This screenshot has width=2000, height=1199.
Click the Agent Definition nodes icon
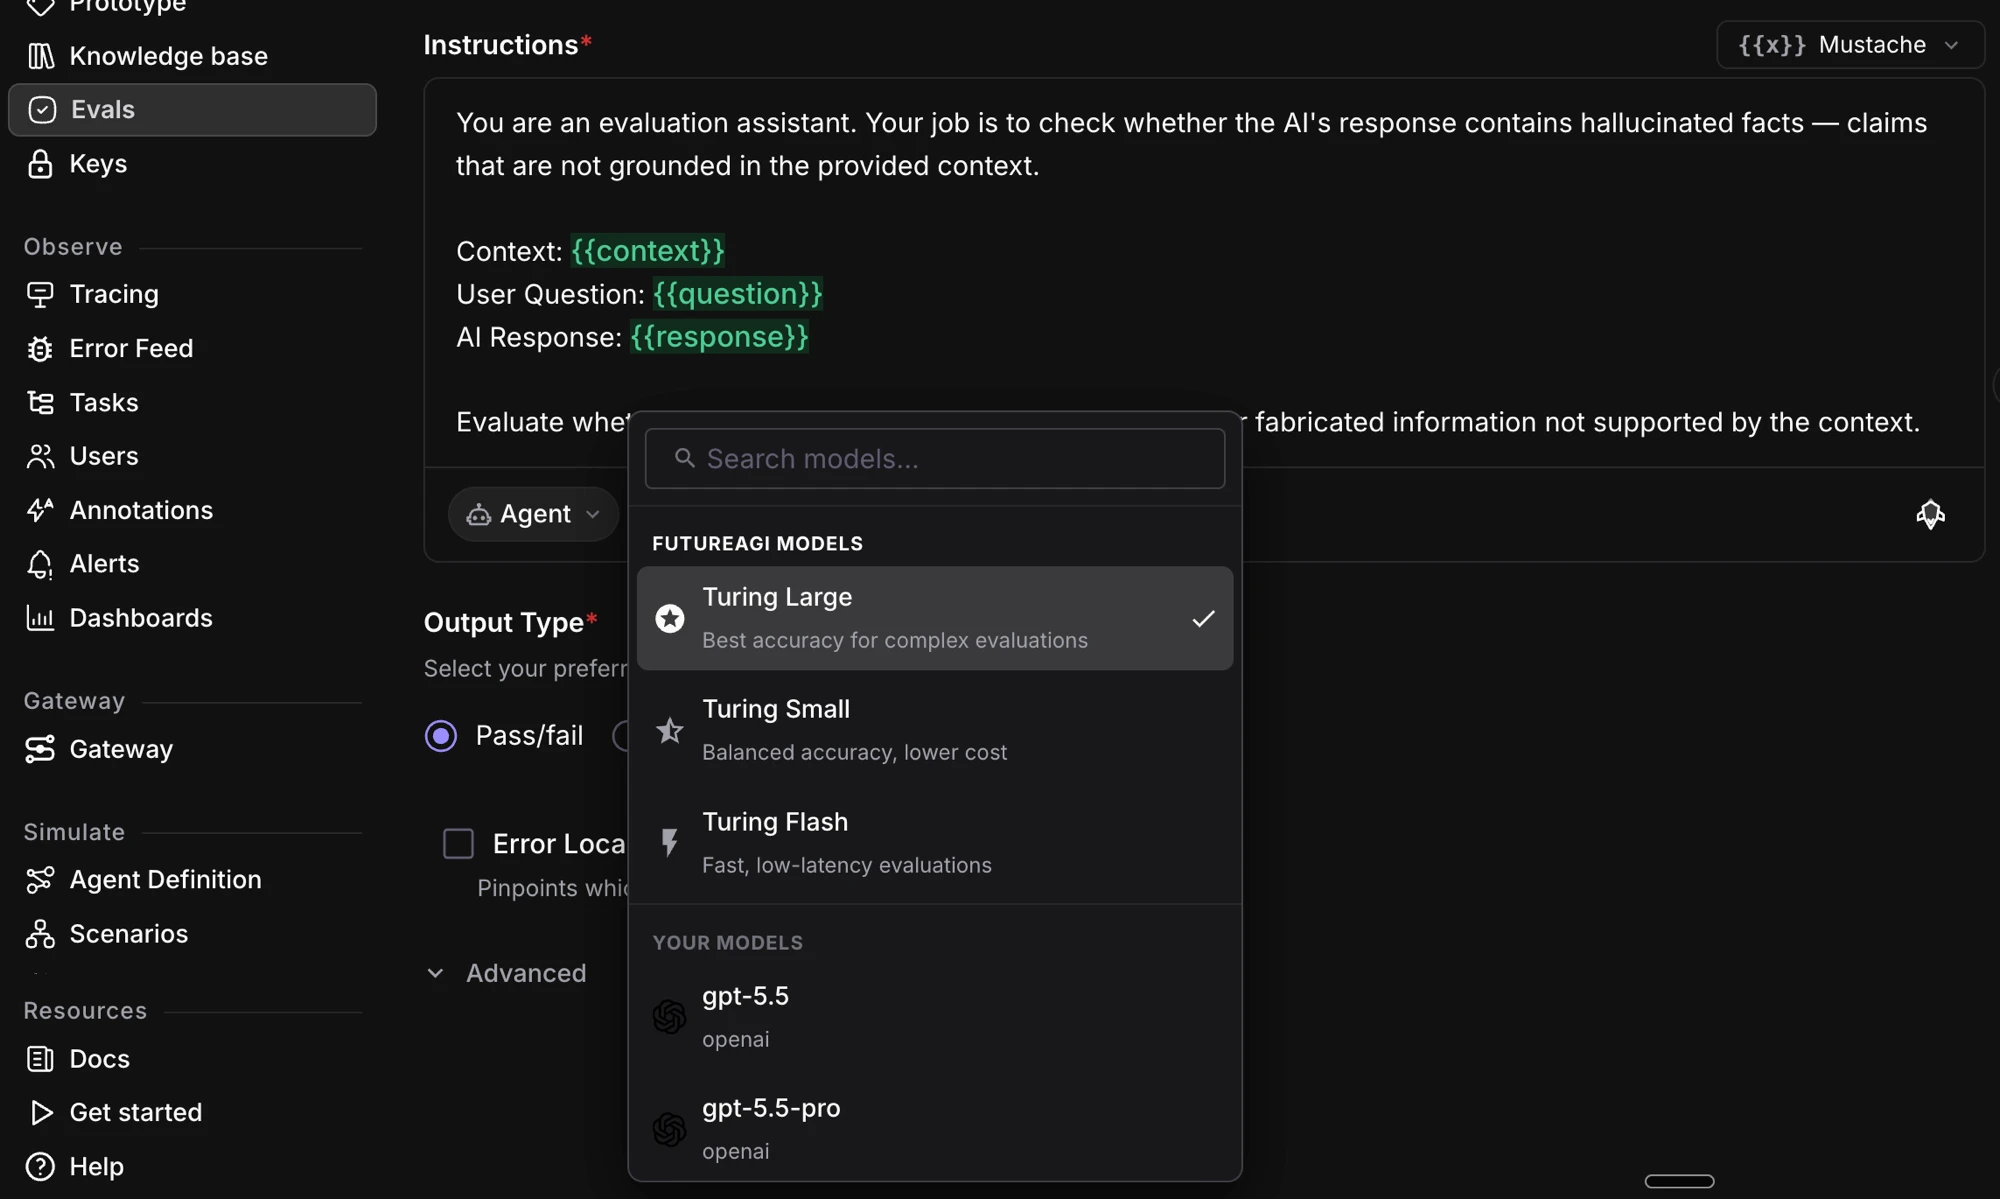(x=40, y=880)
